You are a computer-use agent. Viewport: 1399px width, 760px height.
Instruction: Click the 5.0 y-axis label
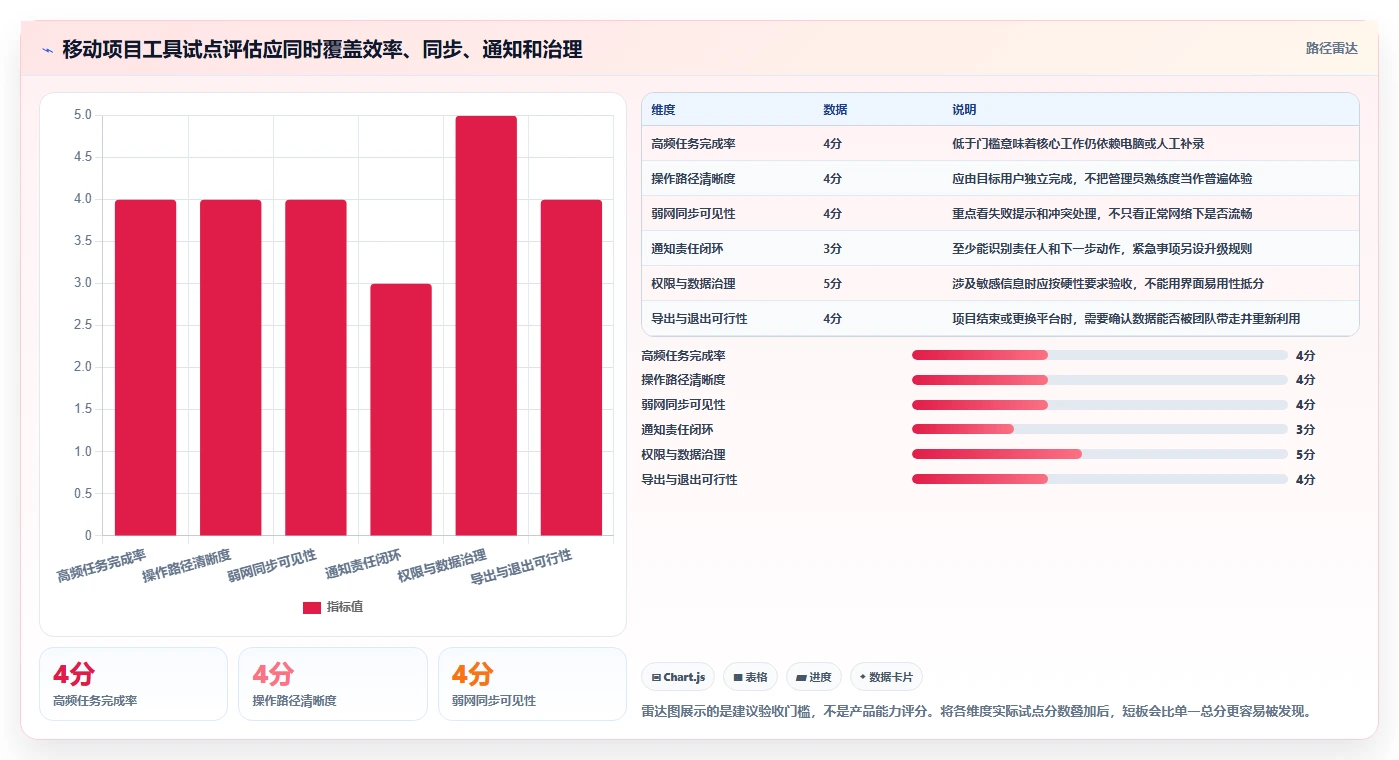[83, 115]
